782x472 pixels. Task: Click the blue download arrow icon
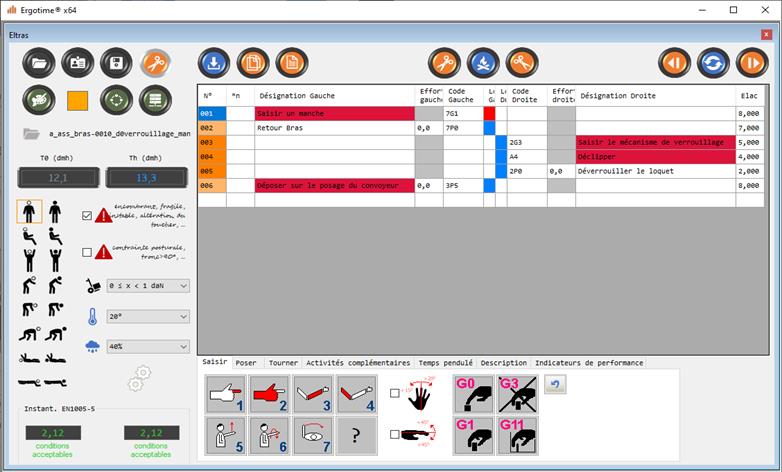(x=214, y=63)
